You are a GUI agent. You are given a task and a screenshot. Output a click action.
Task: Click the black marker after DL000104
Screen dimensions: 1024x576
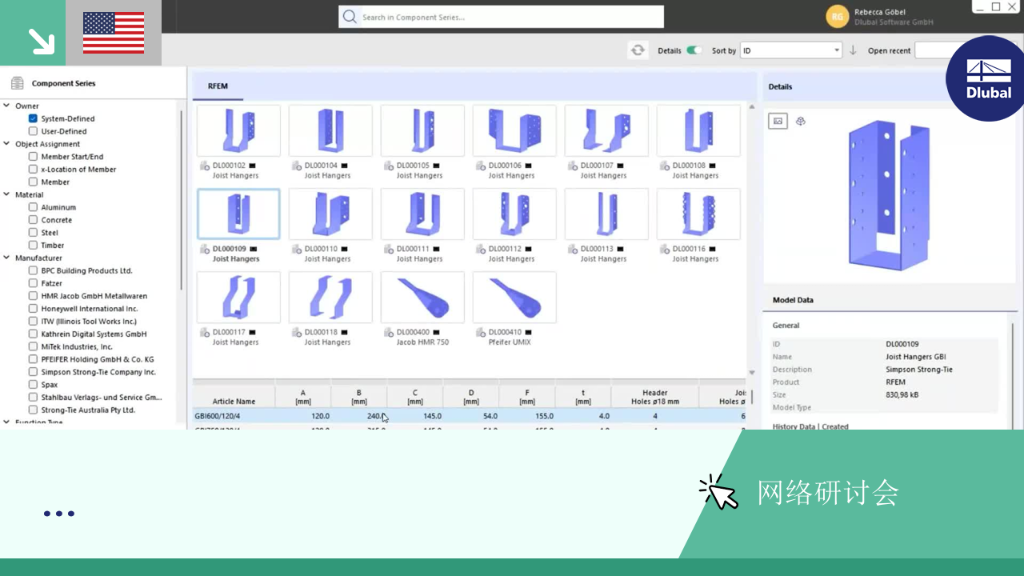344,166
